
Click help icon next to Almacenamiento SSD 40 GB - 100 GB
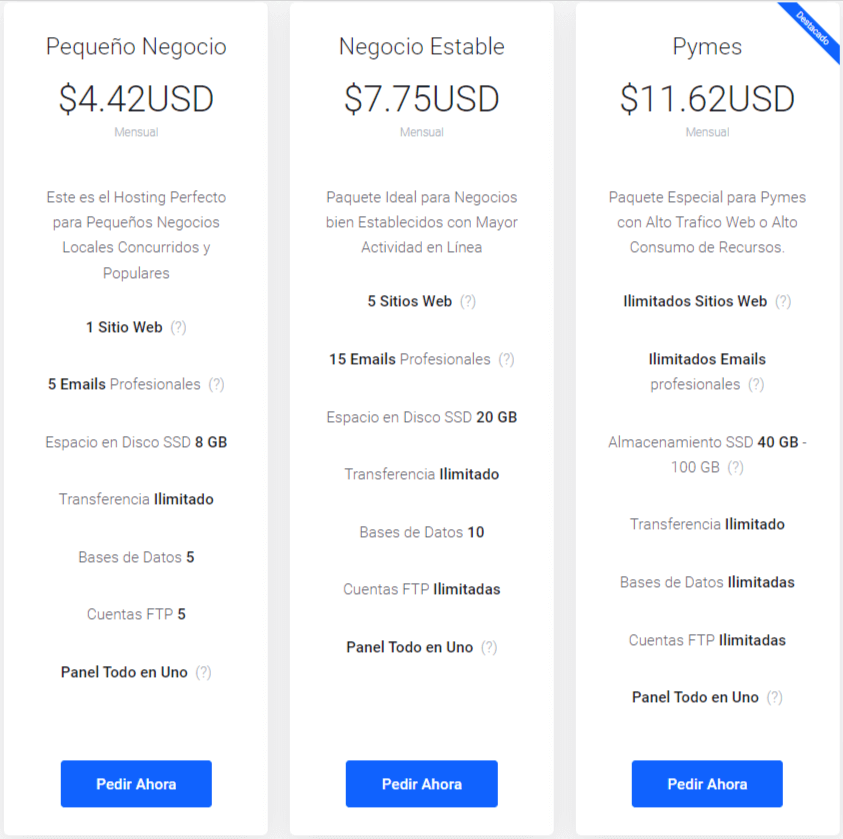click(x=736, y=467)
